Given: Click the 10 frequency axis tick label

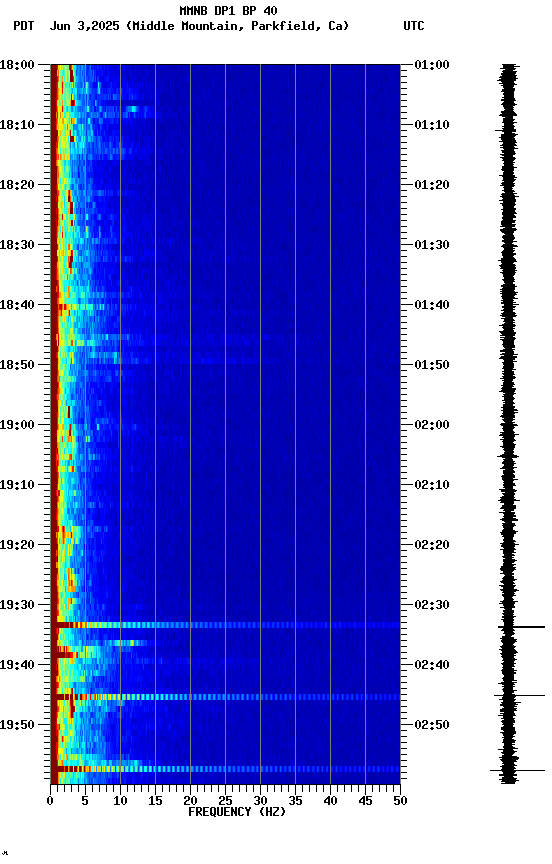Looking at the screenshot, I should pos(120,801).
